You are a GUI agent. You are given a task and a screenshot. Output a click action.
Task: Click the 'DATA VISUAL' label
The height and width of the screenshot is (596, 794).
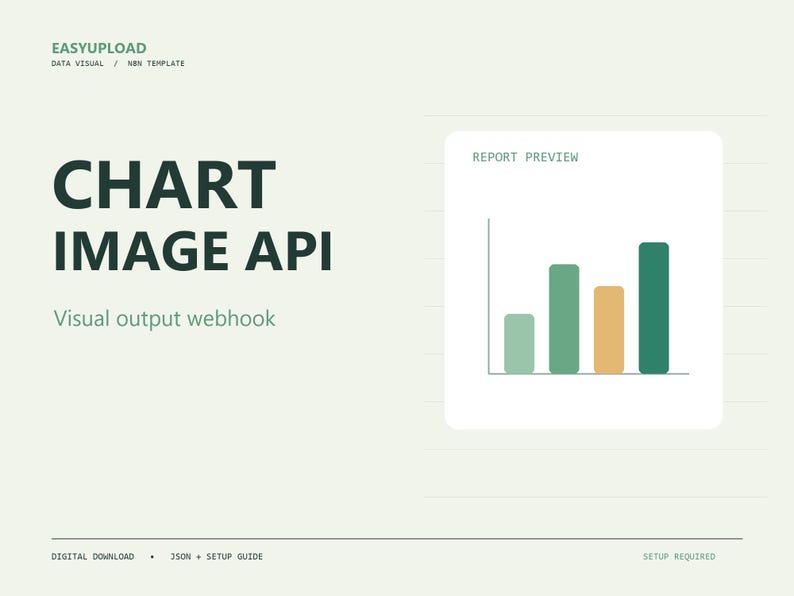tap(77, 63)
